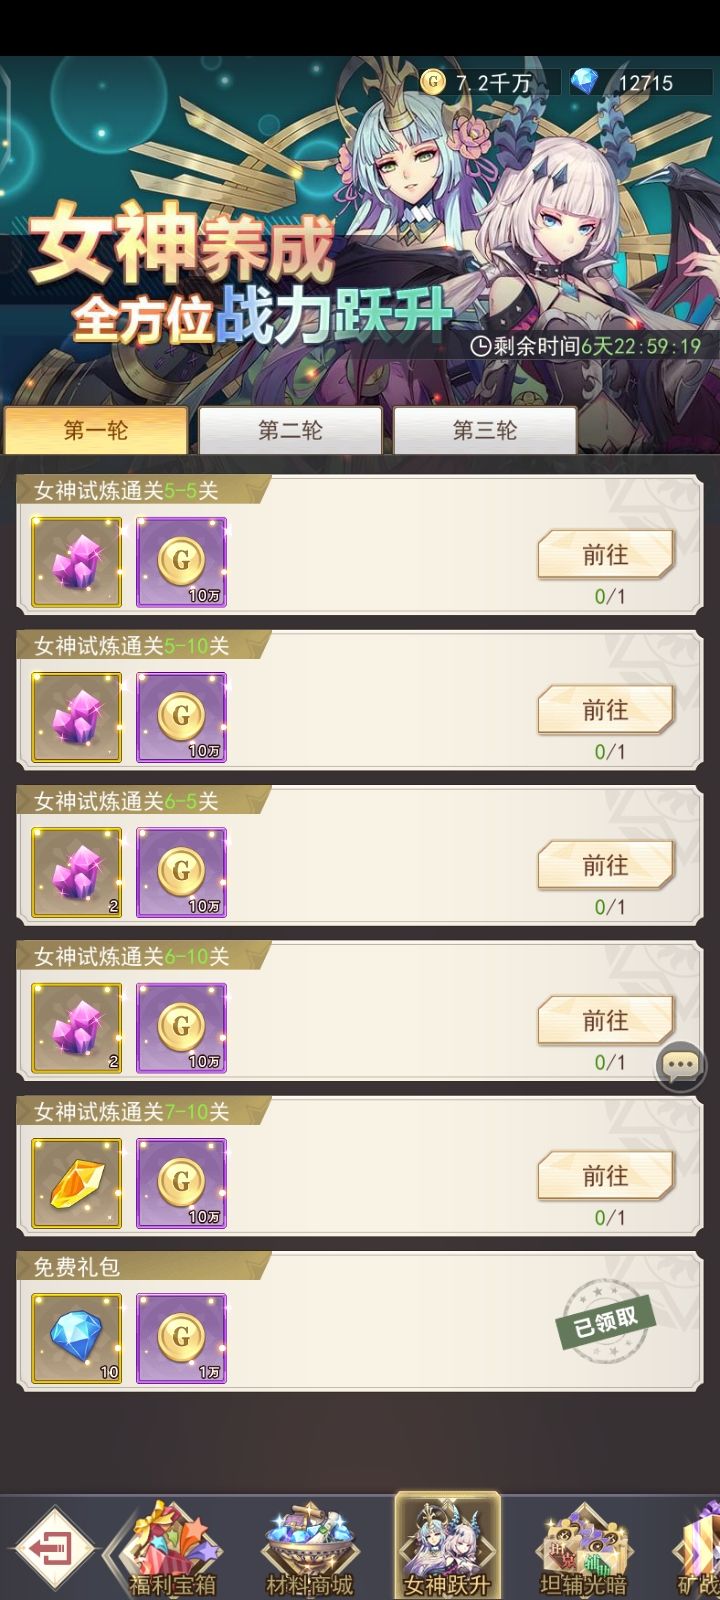The width and height of the screenshot is (720, 1600).
Task: Open the chat bubble floating icon
Action: [681, 1066]
